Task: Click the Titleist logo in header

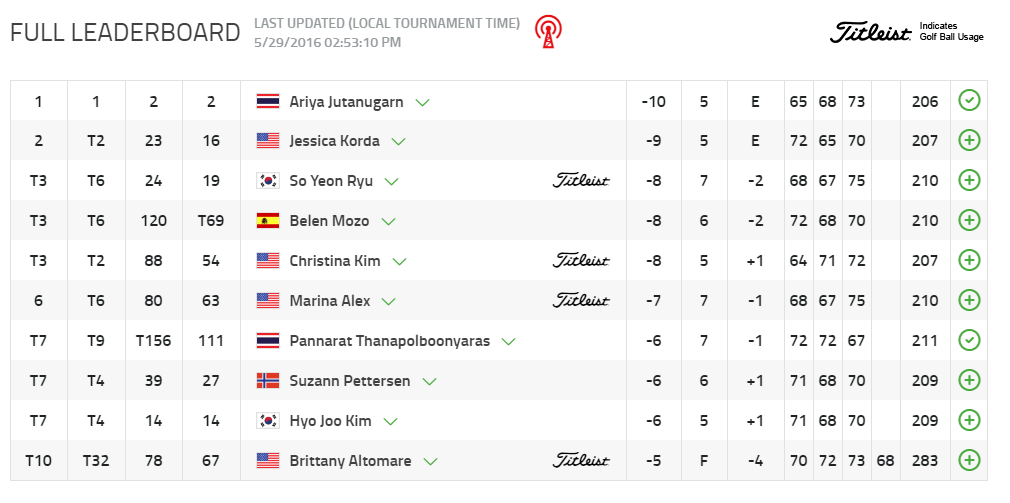Action: 872,32
